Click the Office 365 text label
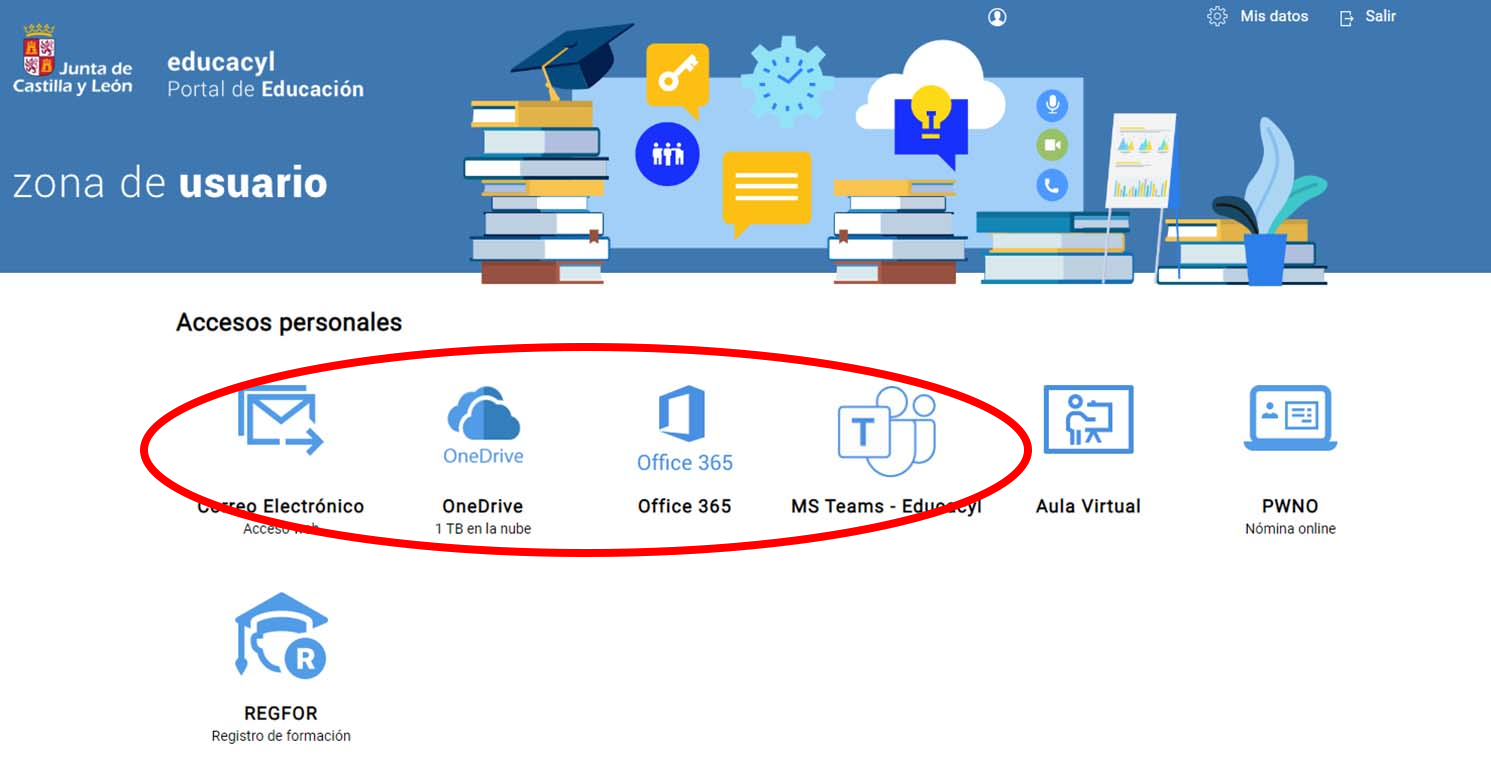1491x758 pixels. coord(685,506)
